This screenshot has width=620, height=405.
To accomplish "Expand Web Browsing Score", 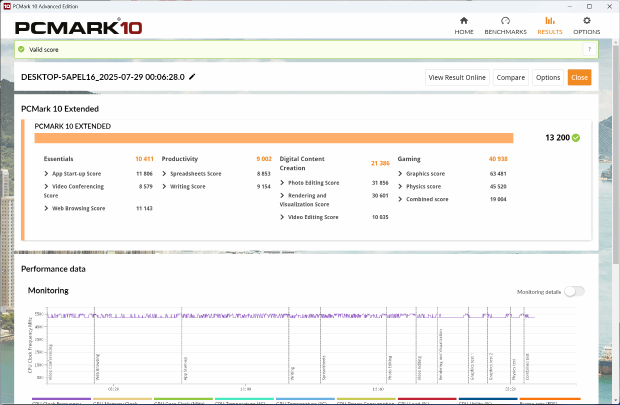I will pyautogui.click(x=46, y=208).
